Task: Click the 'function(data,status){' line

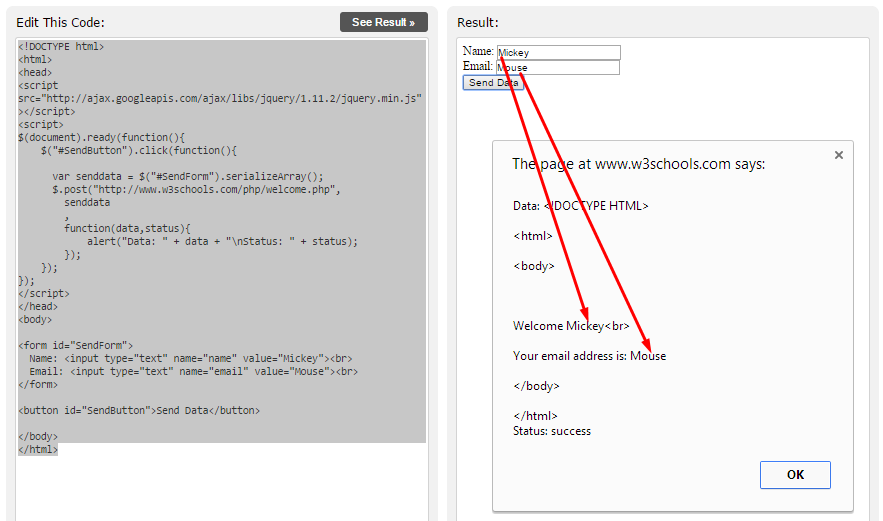Action: 127,228
